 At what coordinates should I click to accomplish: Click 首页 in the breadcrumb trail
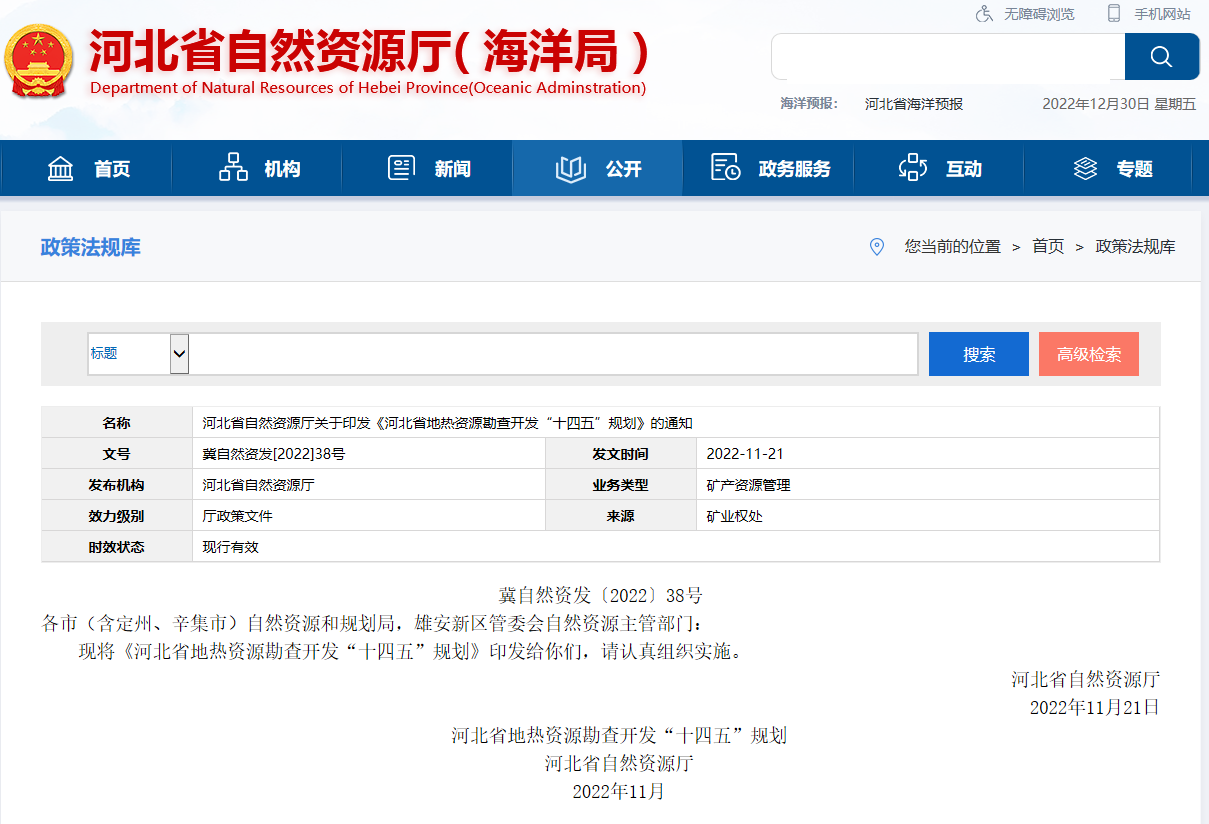coord(1047,247)
